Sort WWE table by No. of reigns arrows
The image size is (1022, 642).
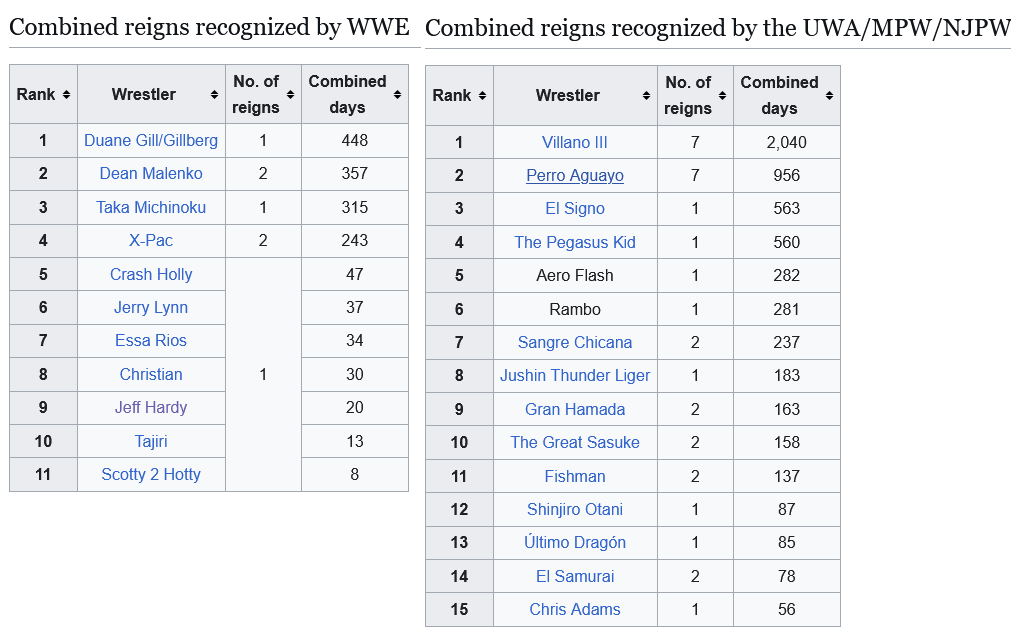tap(290, 95)
